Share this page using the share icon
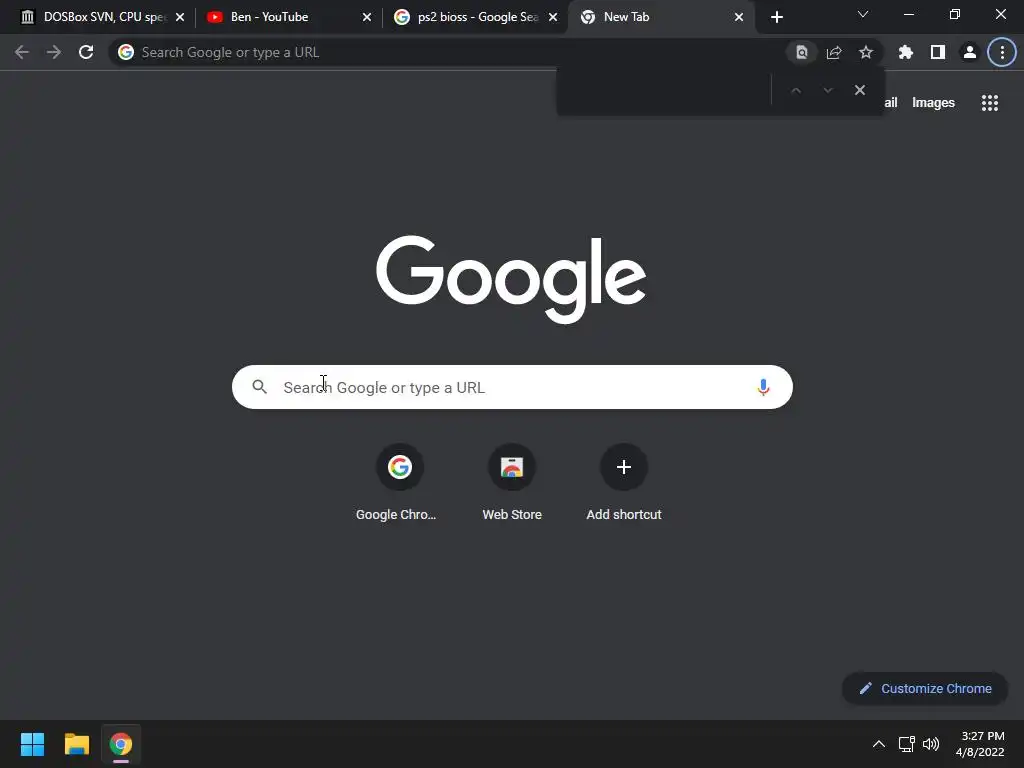This screenshot has height=768, width=1024. coord(834,52)
